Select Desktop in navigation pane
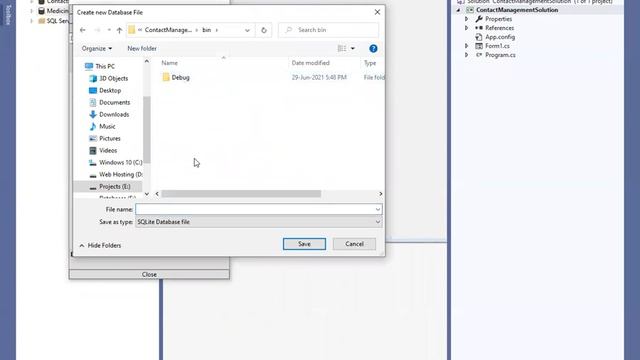The width and height of the screenshot is (640, 360). click(110, 90)
